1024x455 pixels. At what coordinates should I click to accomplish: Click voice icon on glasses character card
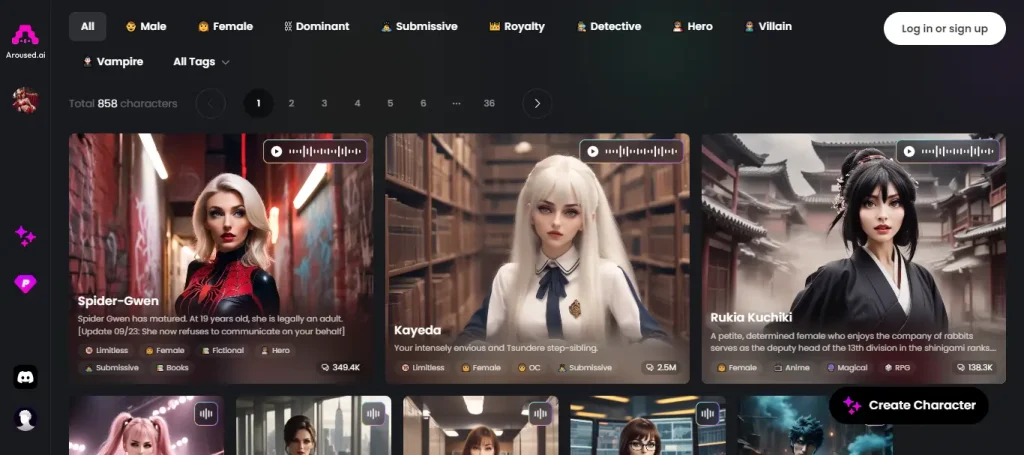[707, 413]
